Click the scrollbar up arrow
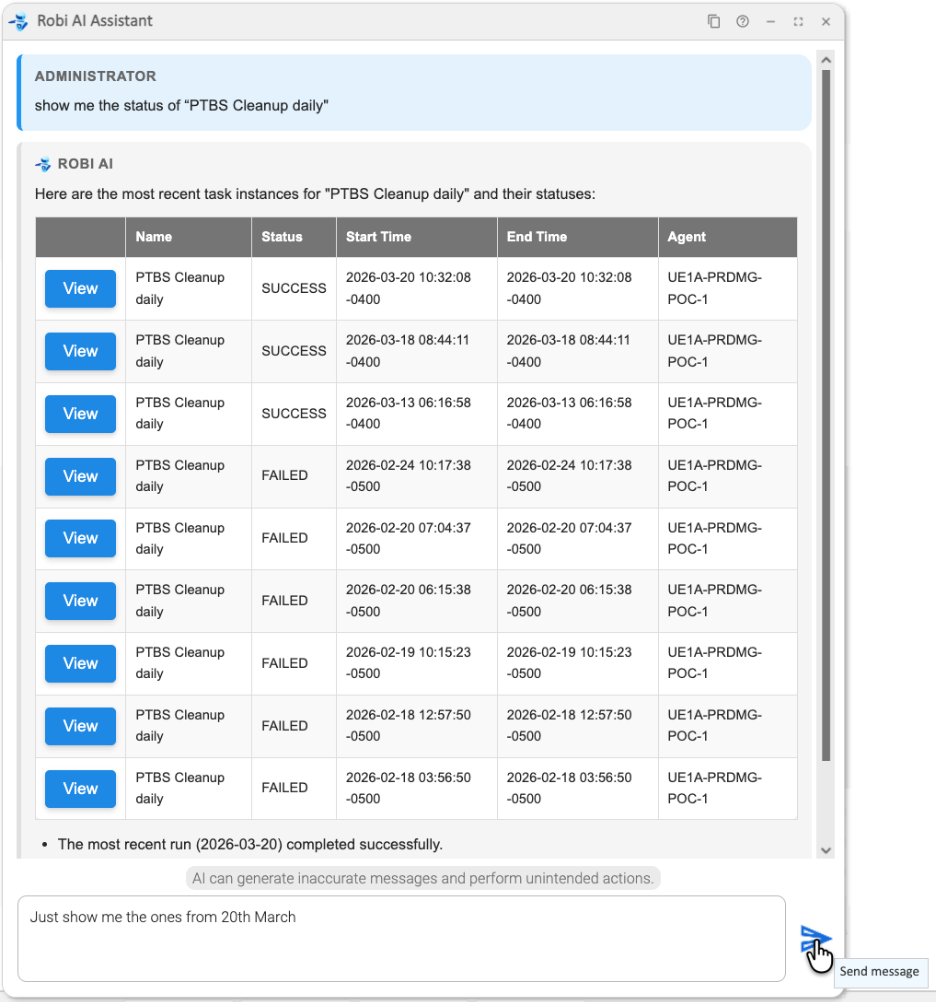The width and height of the screenshot is (936, 1002). (x=826, y=60)
